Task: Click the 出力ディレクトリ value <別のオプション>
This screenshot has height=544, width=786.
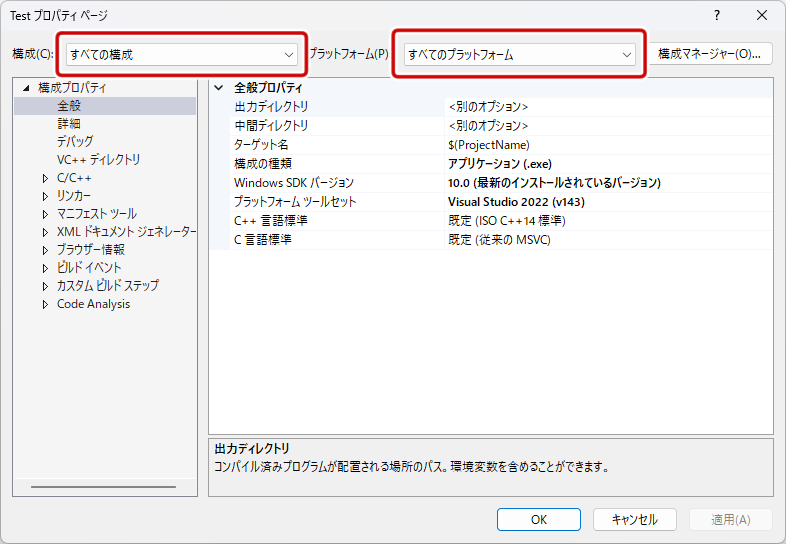Action: click(x=488, y=107)
